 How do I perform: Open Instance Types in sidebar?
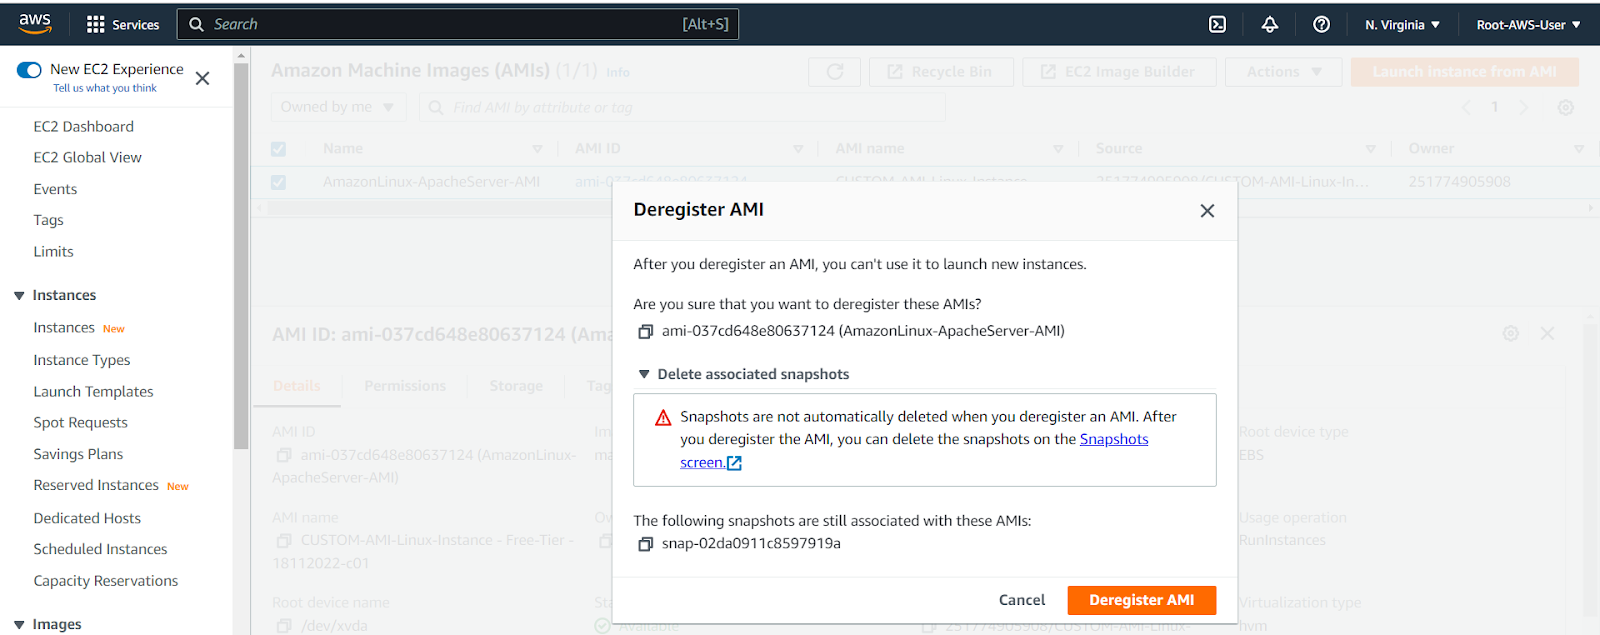[x=82, y=360]
